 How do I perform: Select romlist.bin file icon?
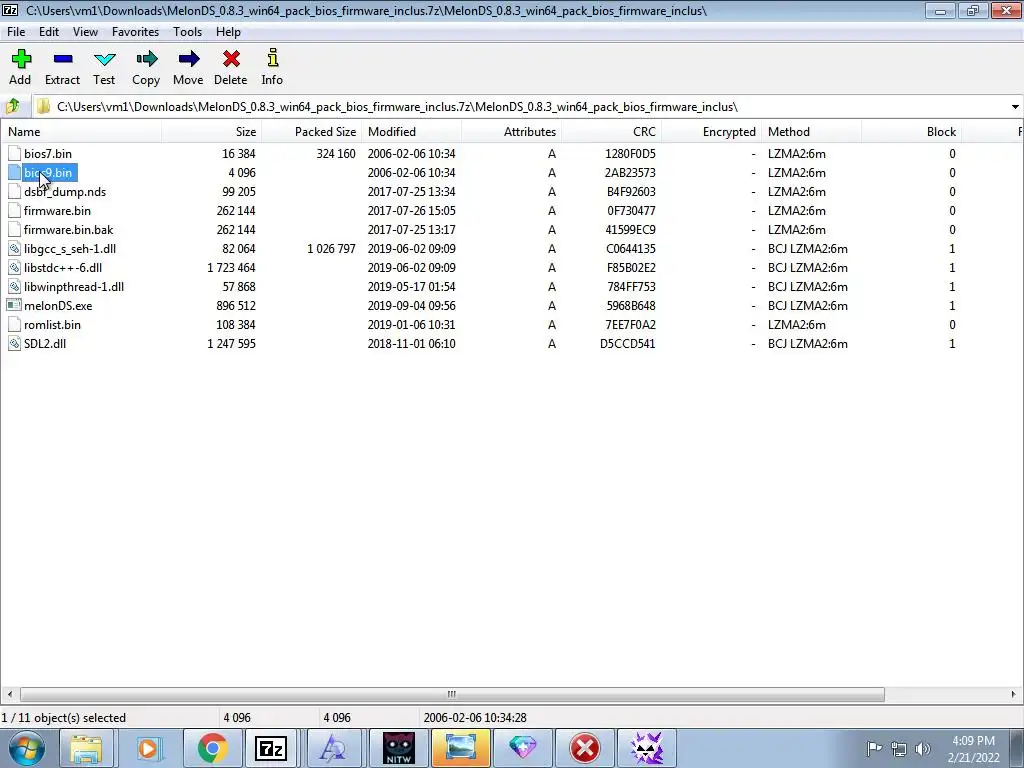click(14, 324)
